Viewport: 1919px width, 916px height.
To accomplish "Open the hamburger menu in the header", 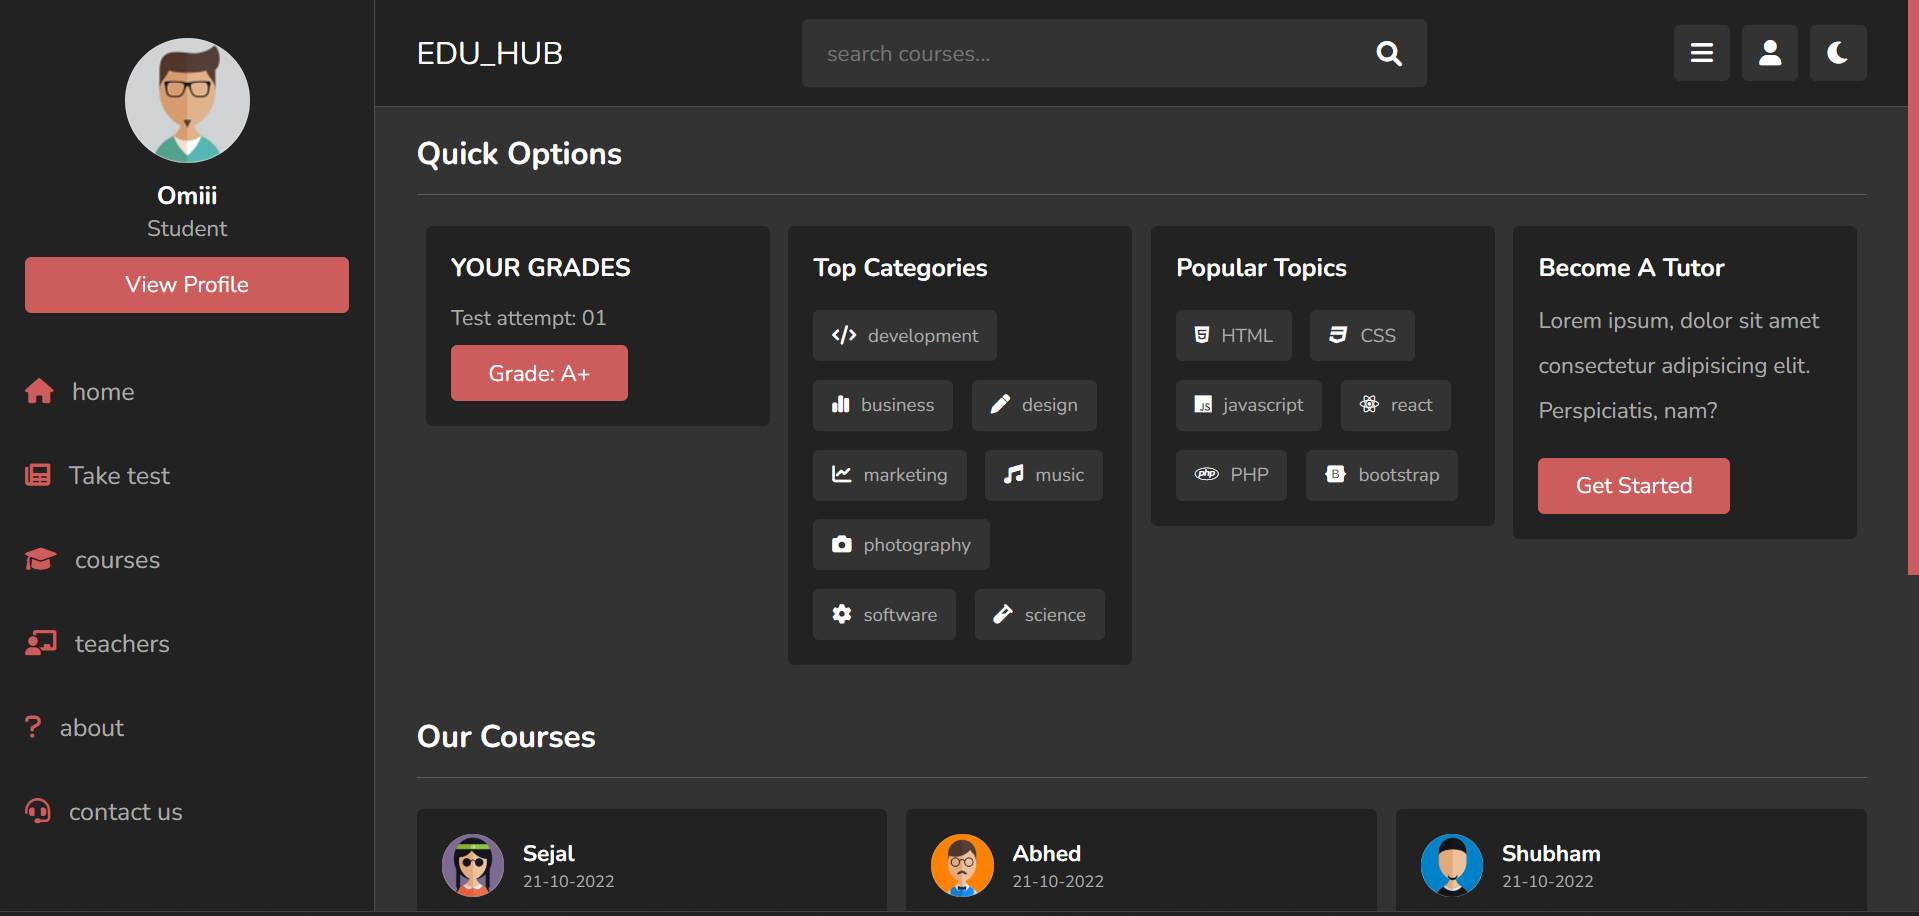I will click(x=1701, y=53).
